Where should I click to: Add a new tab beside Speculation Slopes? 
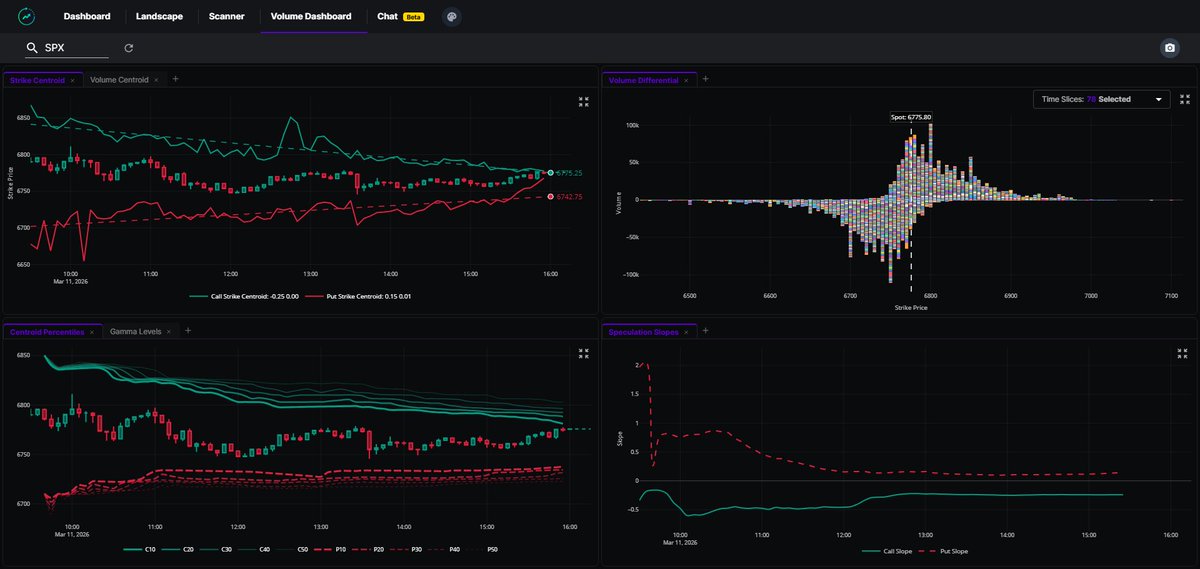pos(704,331)
